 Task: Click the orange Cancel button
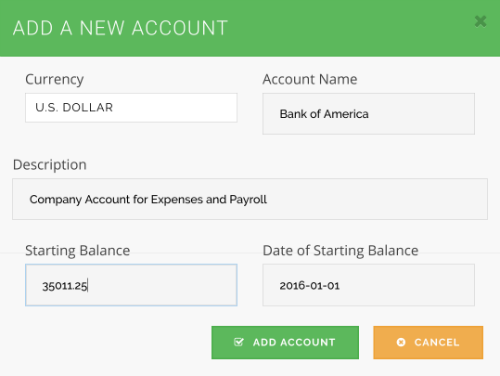[x=428, y=342]
